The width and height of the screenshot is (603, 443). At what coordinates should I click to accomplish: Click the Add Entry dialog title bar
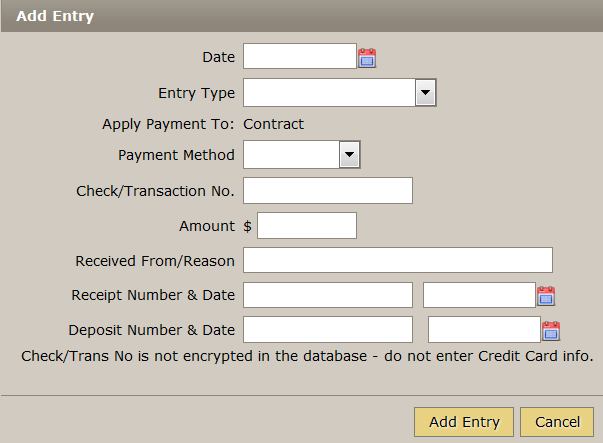302,16
